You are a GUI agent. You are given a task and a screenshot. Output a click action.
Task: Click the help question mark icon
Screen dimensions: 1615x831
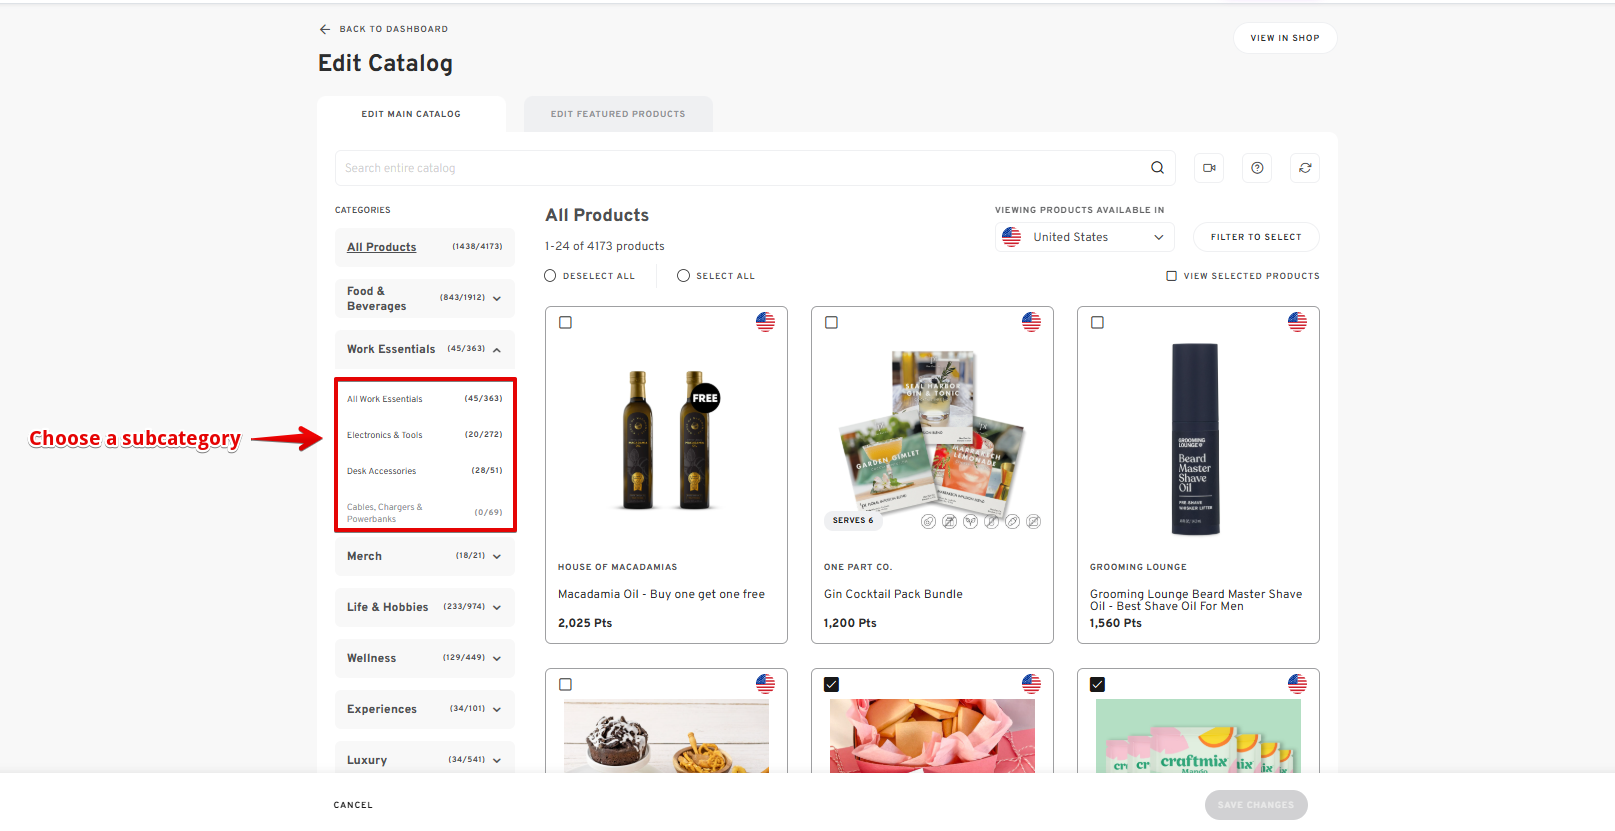[1257, 168]
